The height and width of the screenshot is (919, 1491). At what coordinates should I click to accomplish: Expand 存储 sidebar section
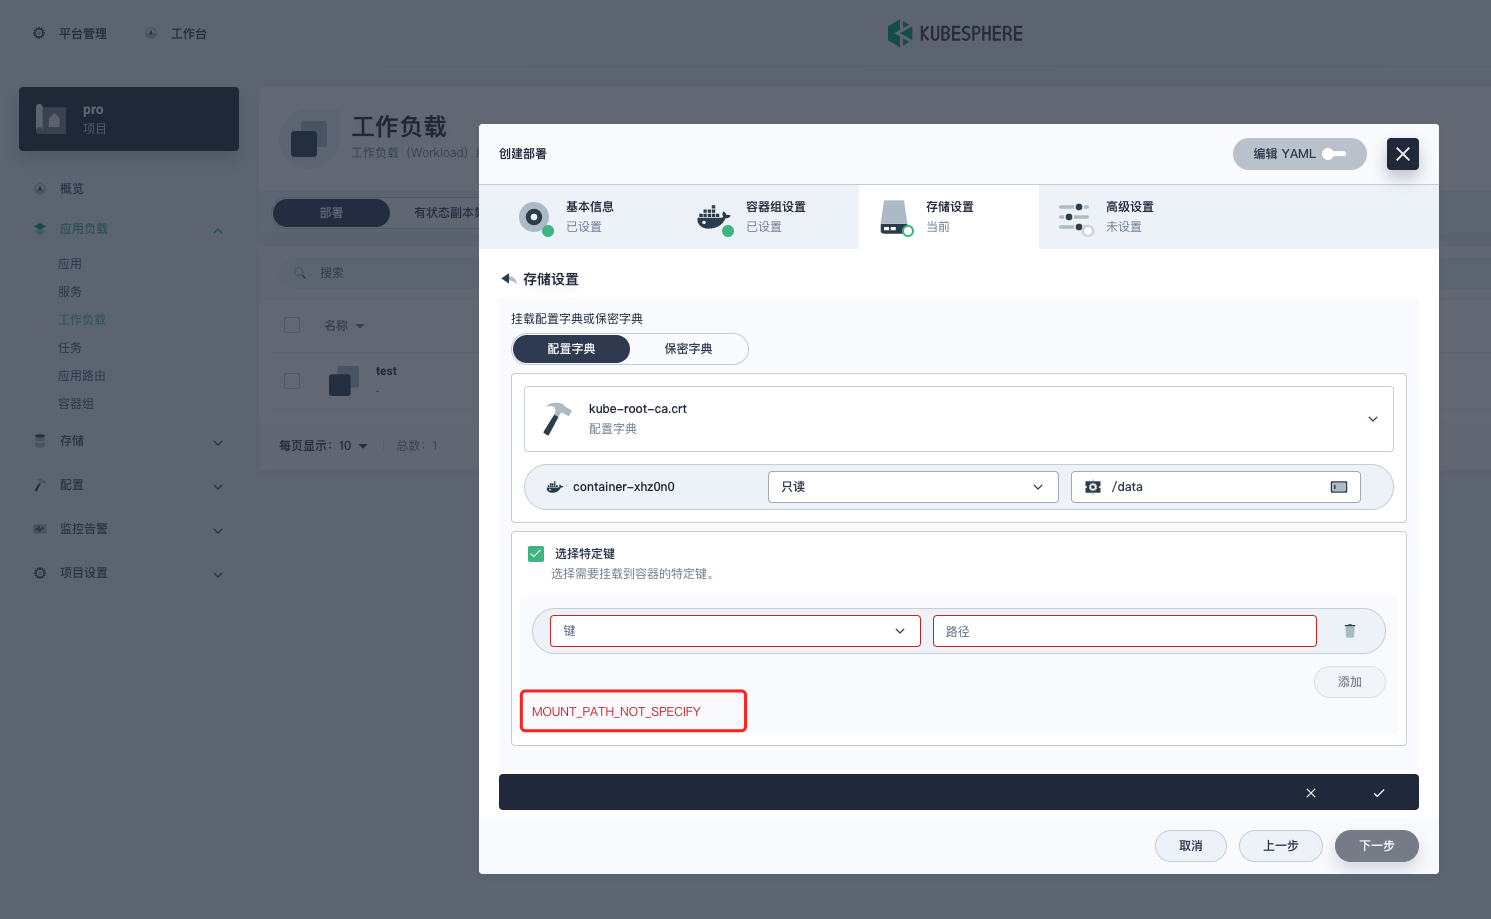click(218, 443)
